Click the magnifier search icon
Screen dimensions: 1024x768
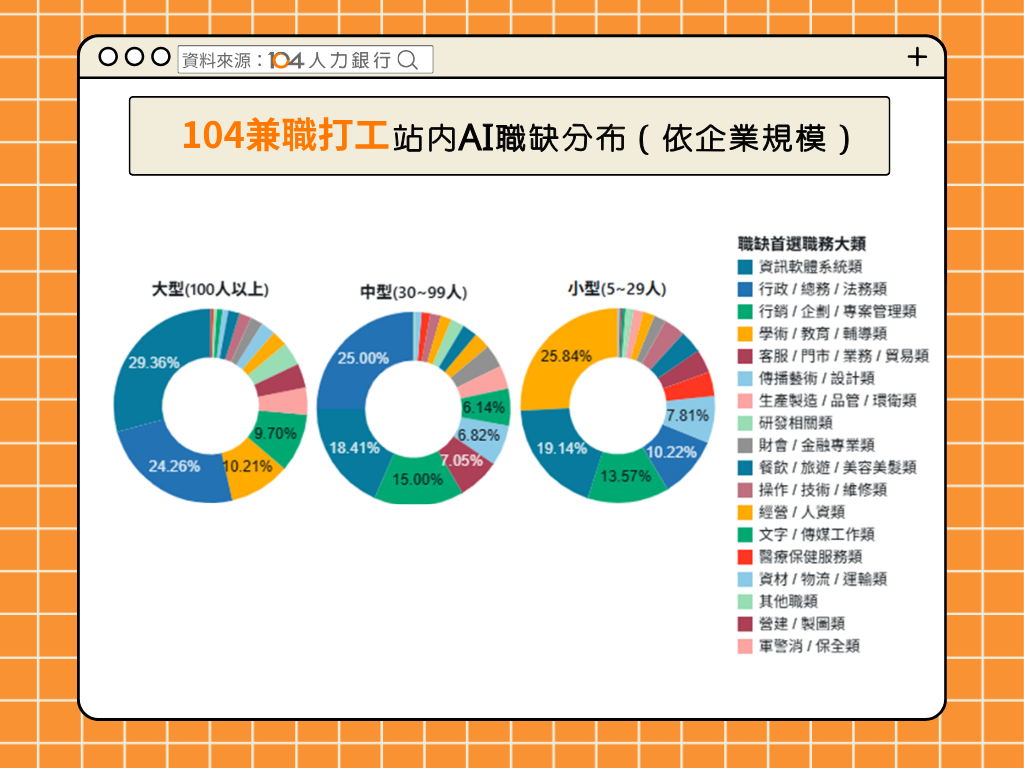[408, 60]
